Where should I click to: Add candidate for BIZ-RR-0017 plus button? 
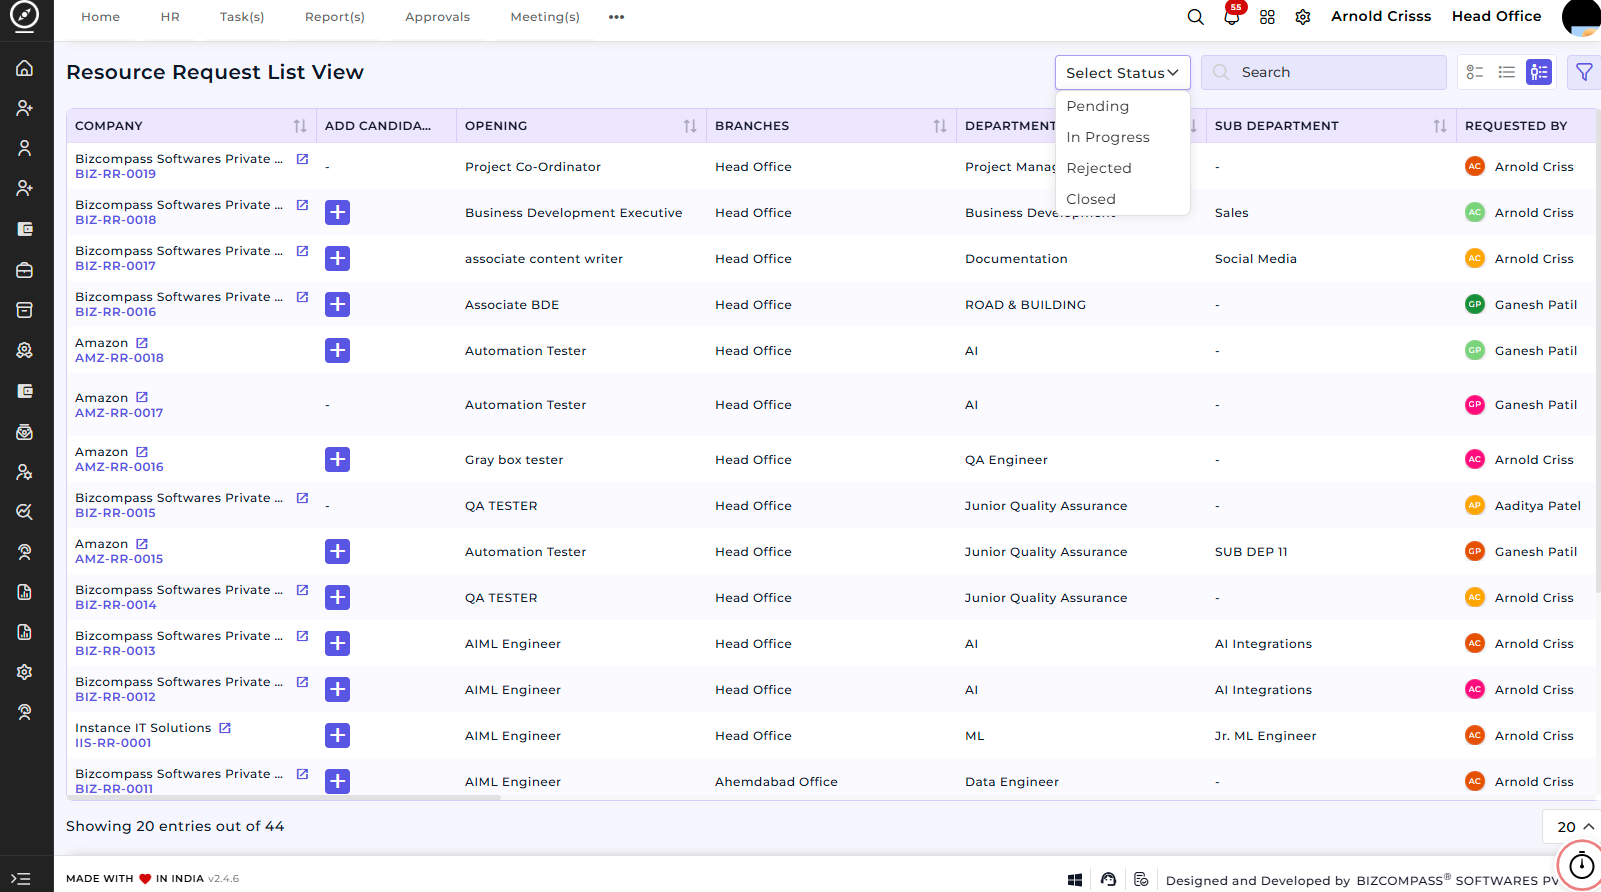(x=338, y=258)
